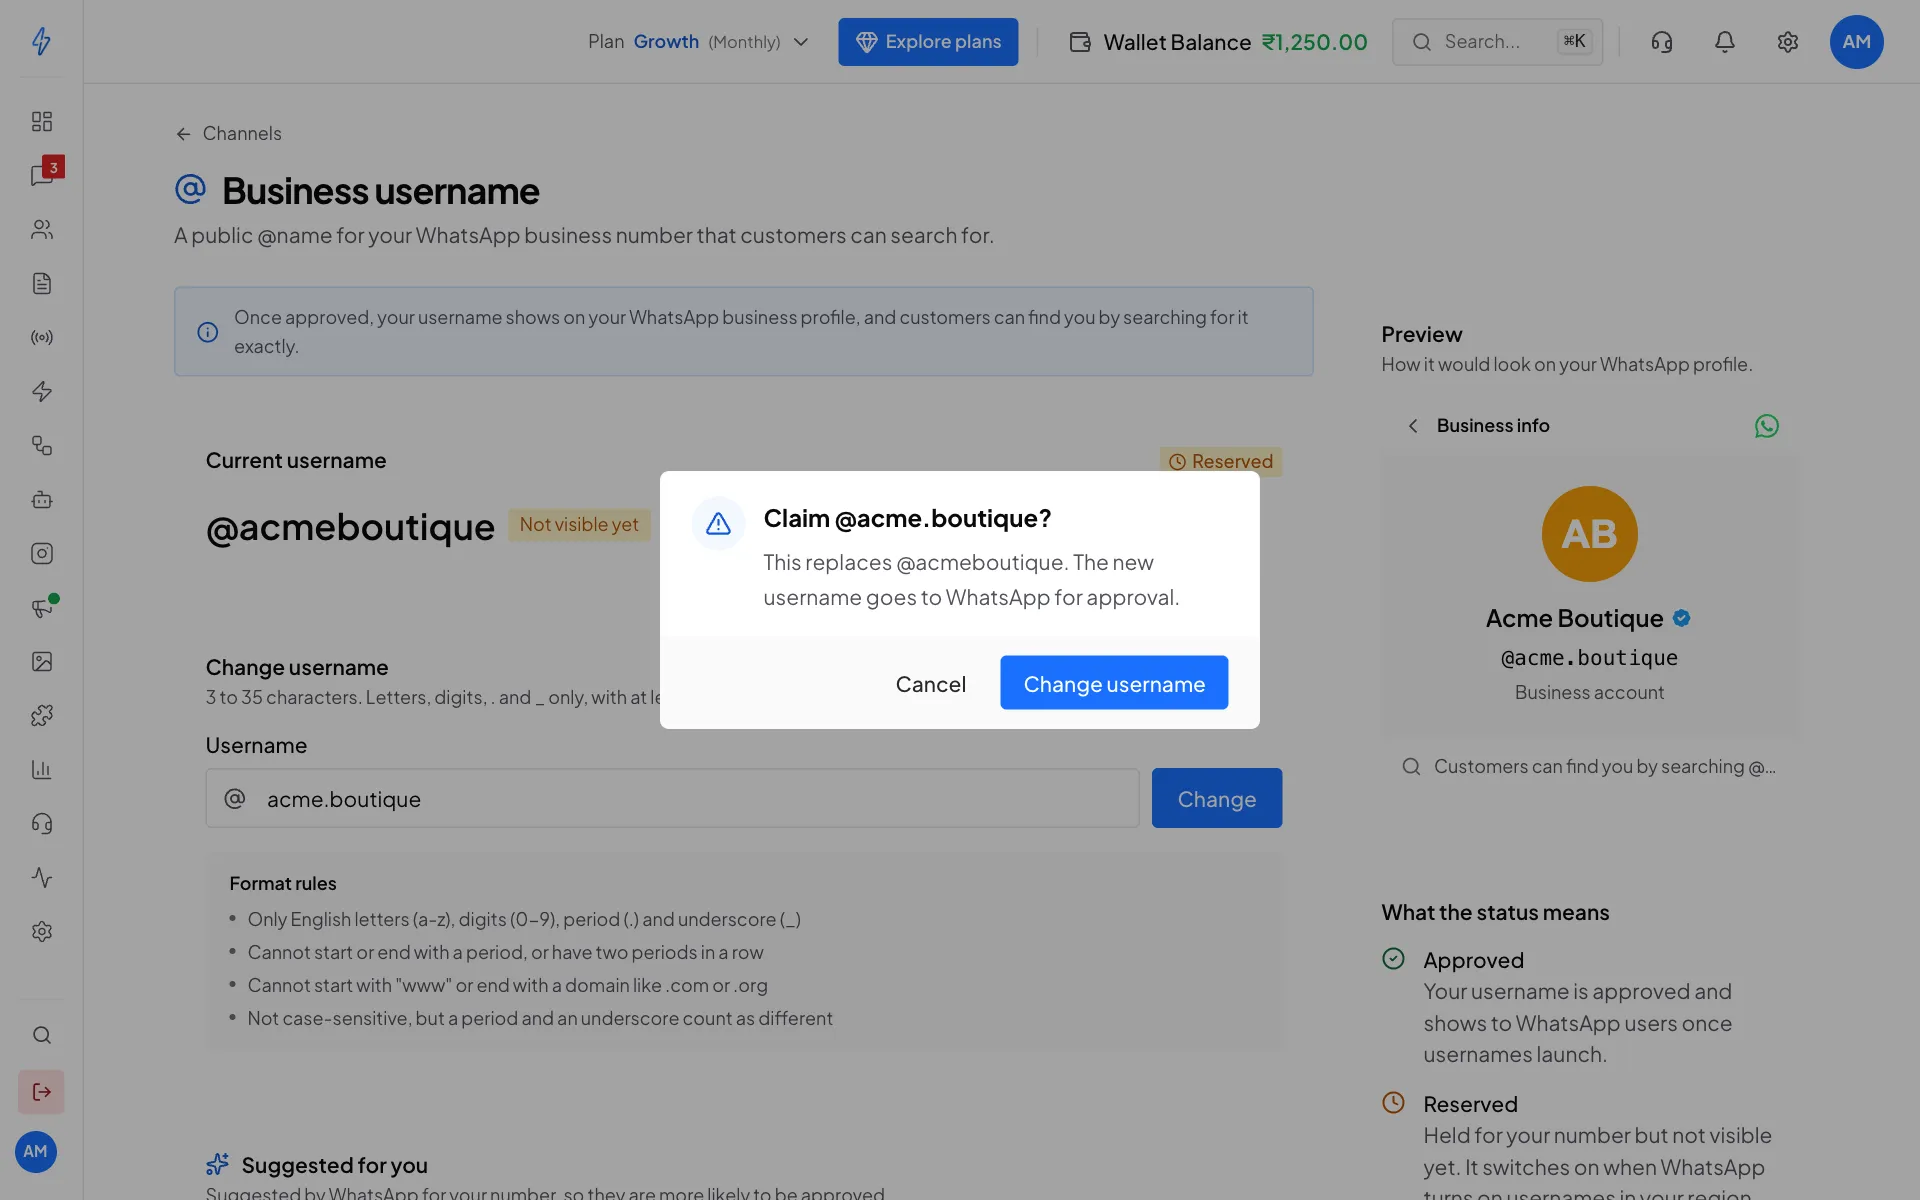Expand the Plan Growth dropdown

(698, 42)
